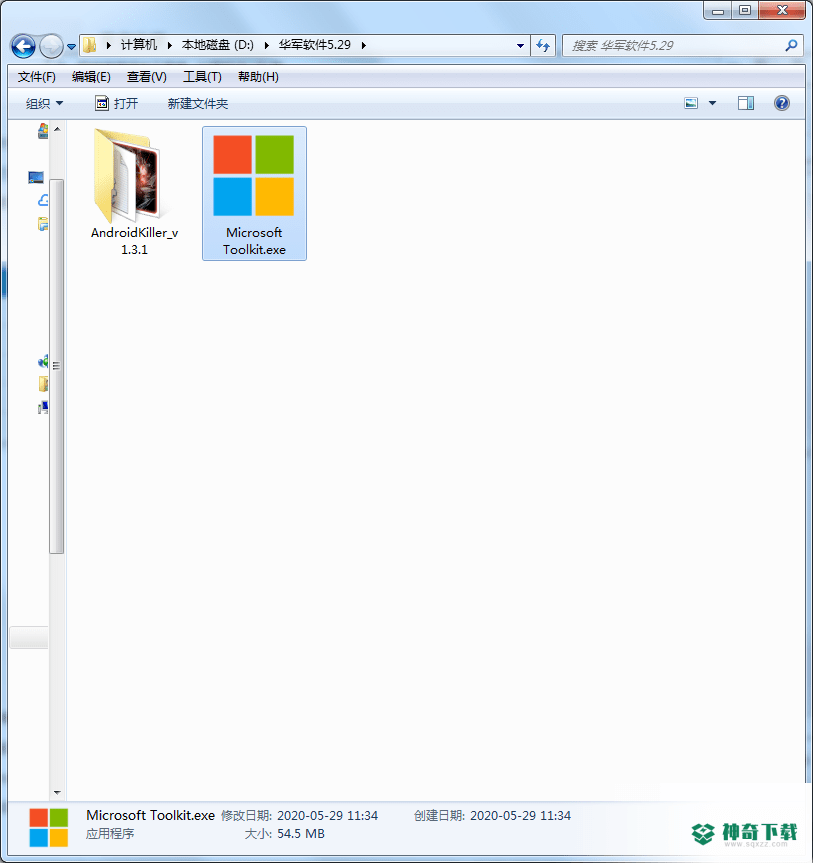Click the desktop icon in navigation pane
Image resolution: width=813 pixels, height=863 pixels.
[x=36, y=177]
